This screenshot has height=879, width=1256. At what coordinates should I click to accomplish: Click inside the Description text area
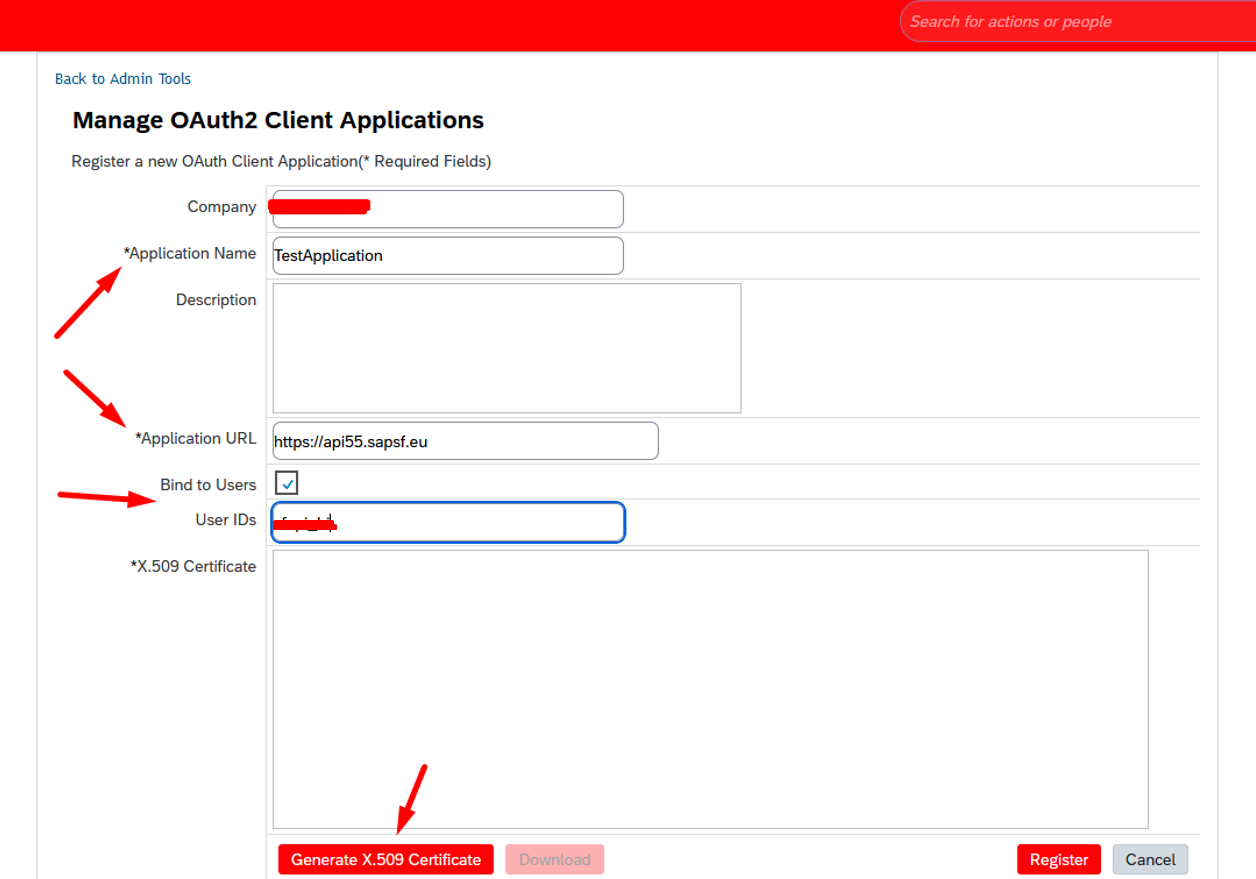[507, 348]
